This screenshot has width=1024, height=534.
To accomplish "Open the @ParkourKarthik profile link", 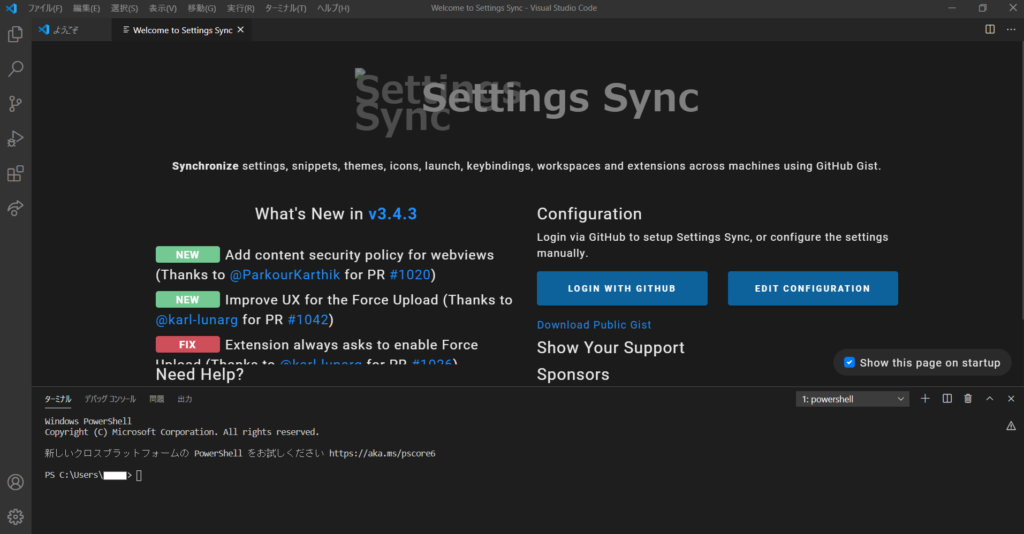I will click(285, 275).
